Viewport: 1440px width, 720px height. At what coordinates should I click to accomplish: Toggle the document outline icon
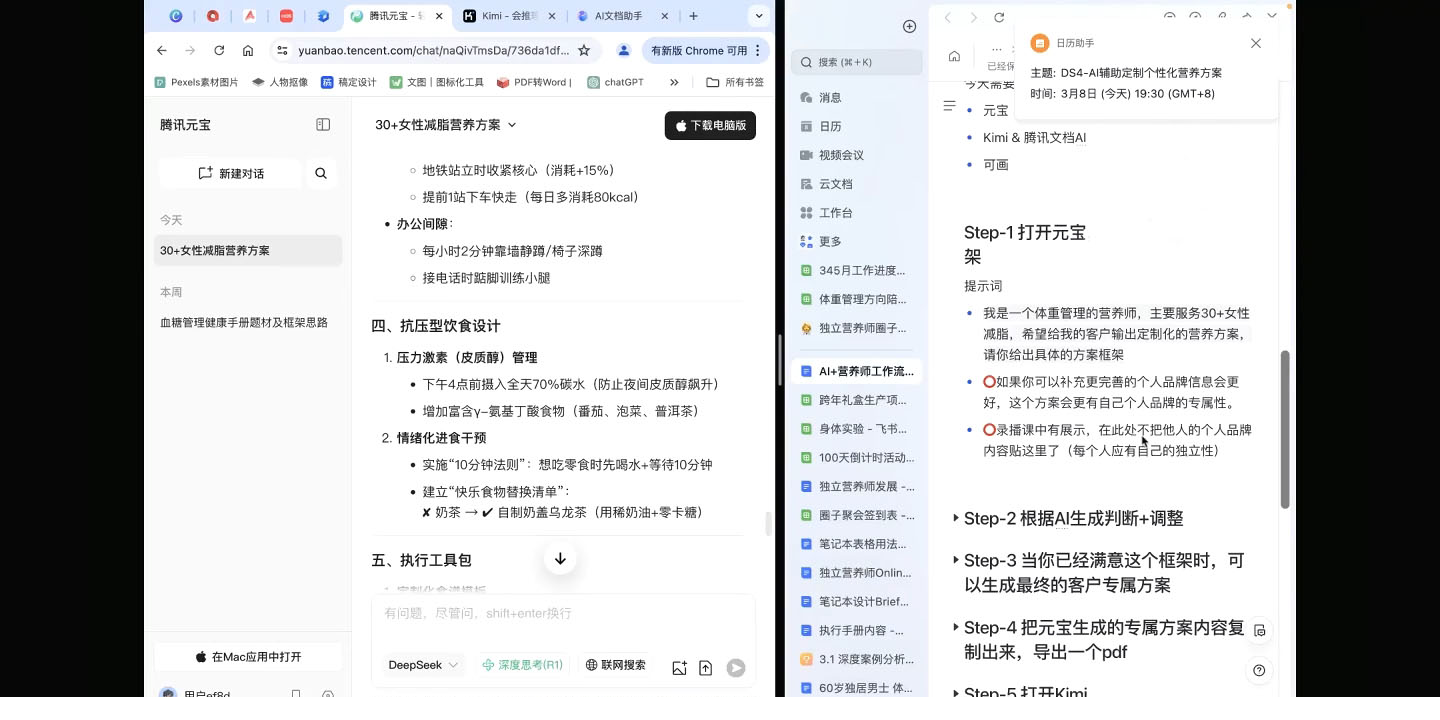click(950, 105)
